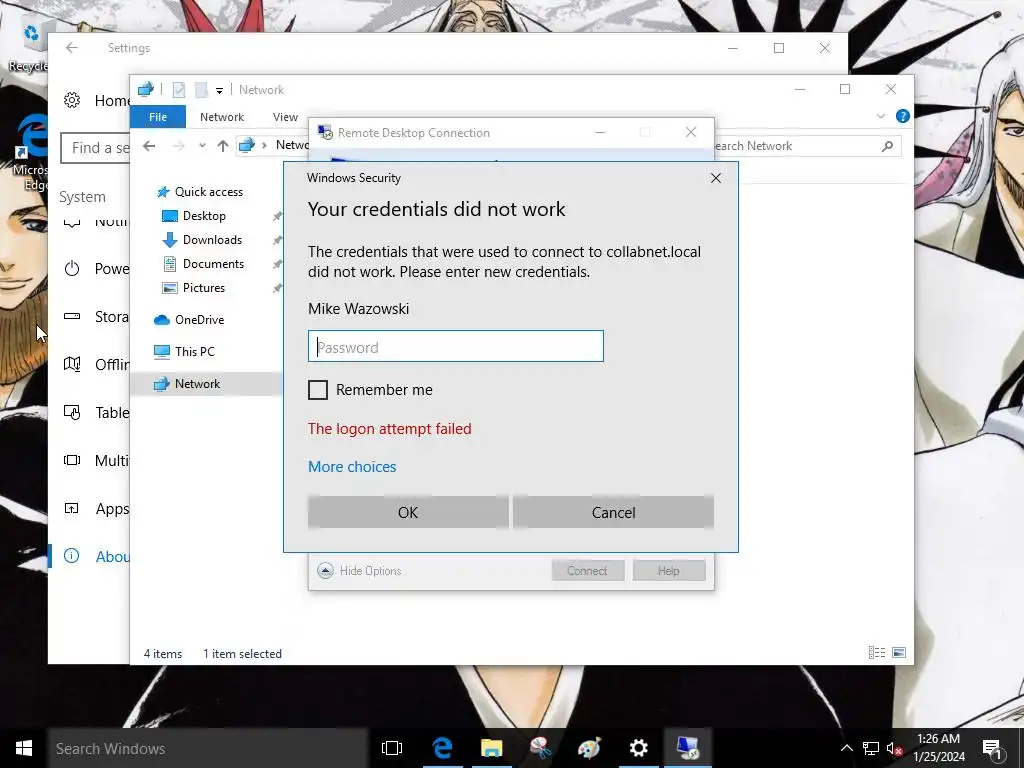Image resolution: width=1024 pixels, height=768 pixels.
Task: Open the Action Center notifications icon
Action: 993,748
